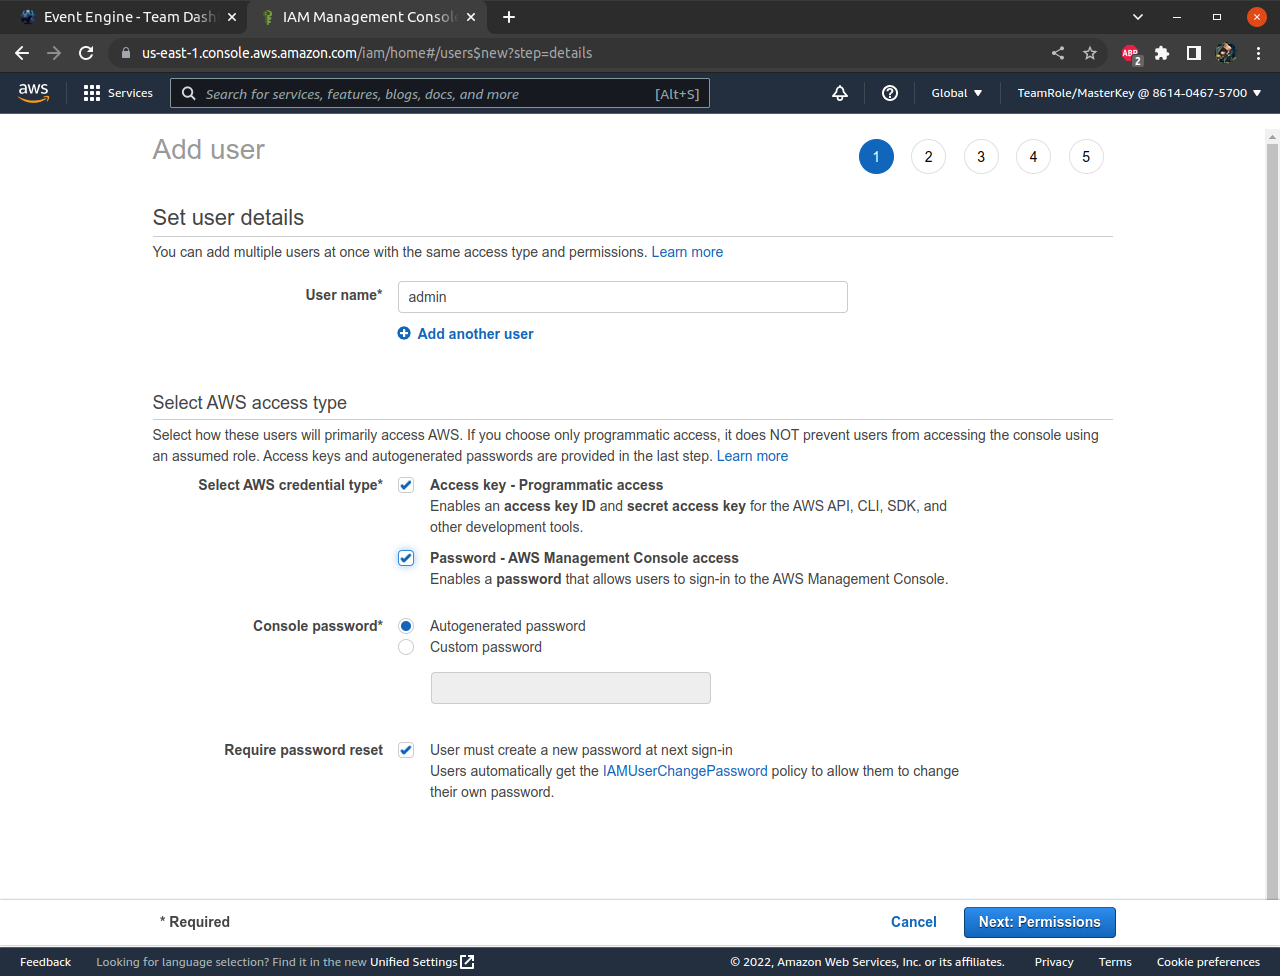Click the User name input field
The image size is (1280, 976).
(x=623, y=297)
